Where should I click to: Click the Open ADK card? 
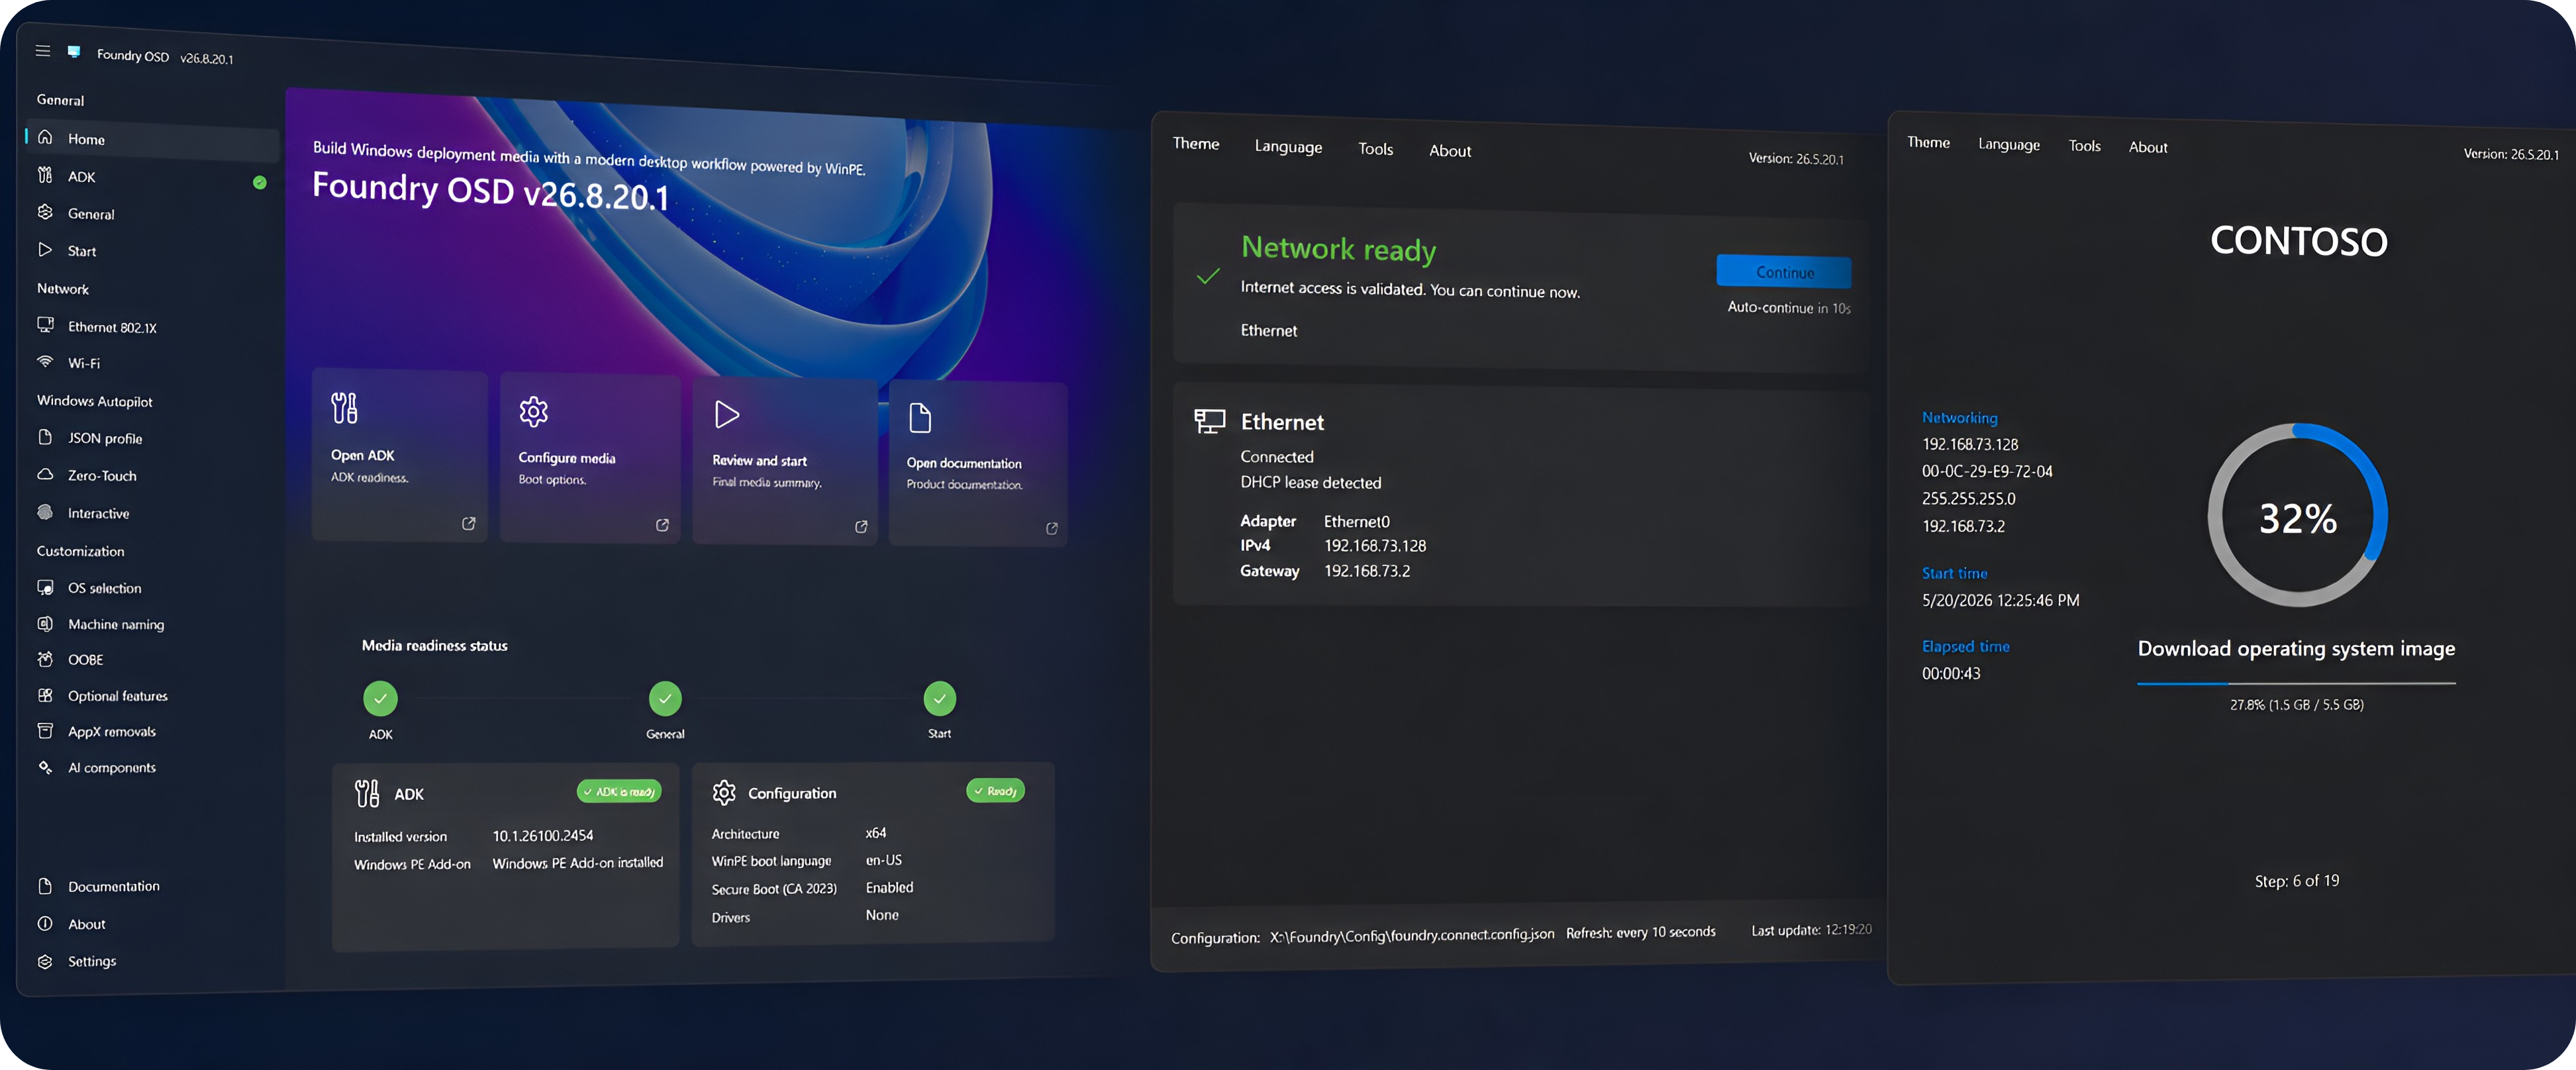(400, 455)
